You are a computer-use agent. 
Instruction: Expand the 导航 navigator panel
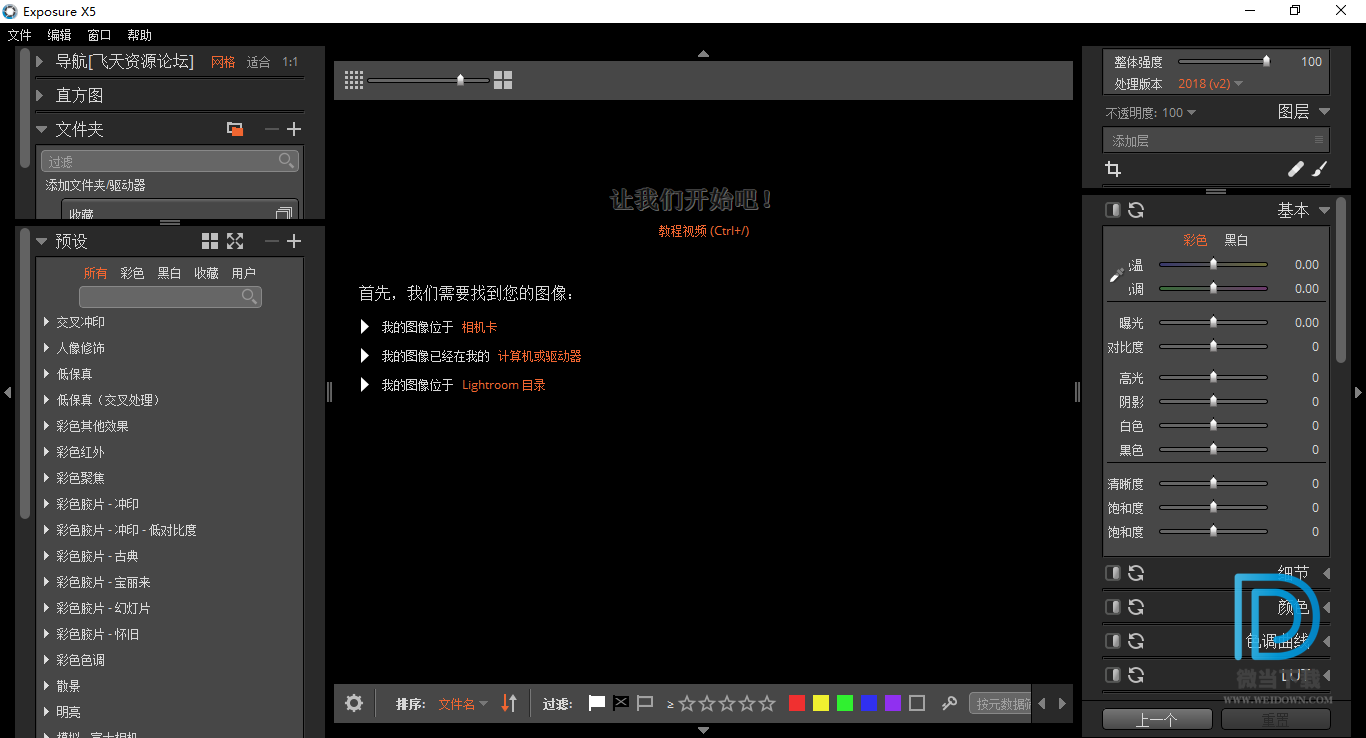pos(39,61)
